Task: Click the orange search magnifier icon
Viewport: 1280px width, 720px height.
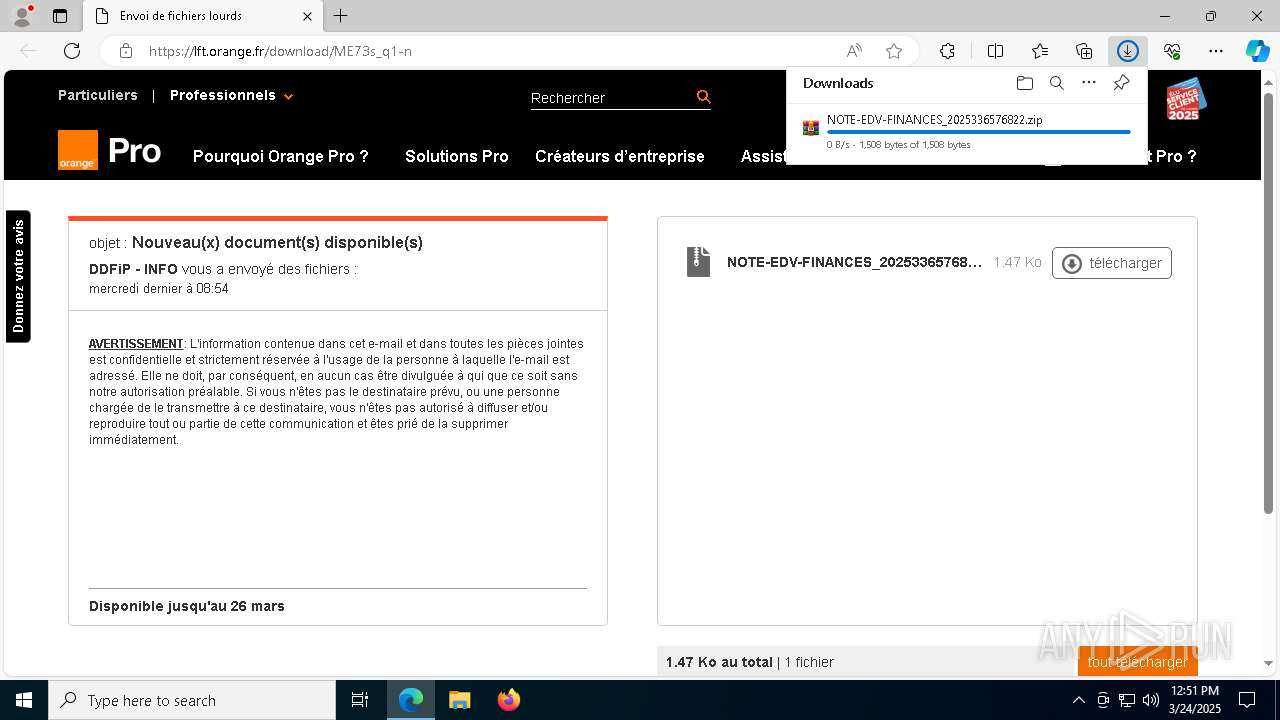Action: point(703,96)
